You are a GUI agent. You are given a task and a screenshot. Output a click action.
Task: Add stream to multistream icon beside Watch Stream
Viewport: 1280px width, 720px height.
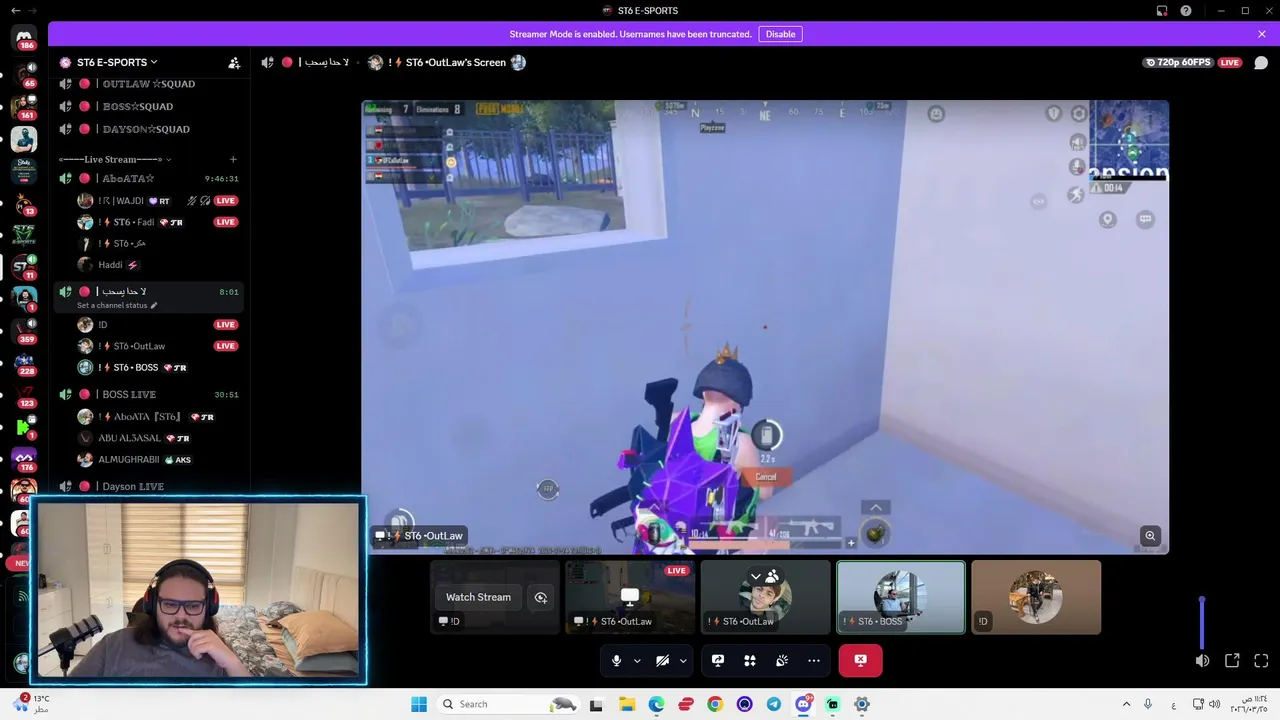click(541, 597)
